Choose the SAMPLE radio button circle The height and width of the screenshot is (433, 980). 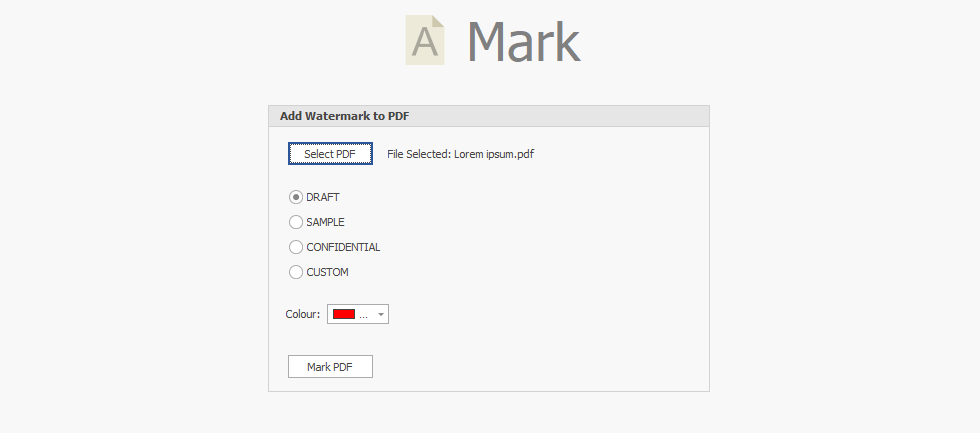pyautogui.click(x=296, y=222)
